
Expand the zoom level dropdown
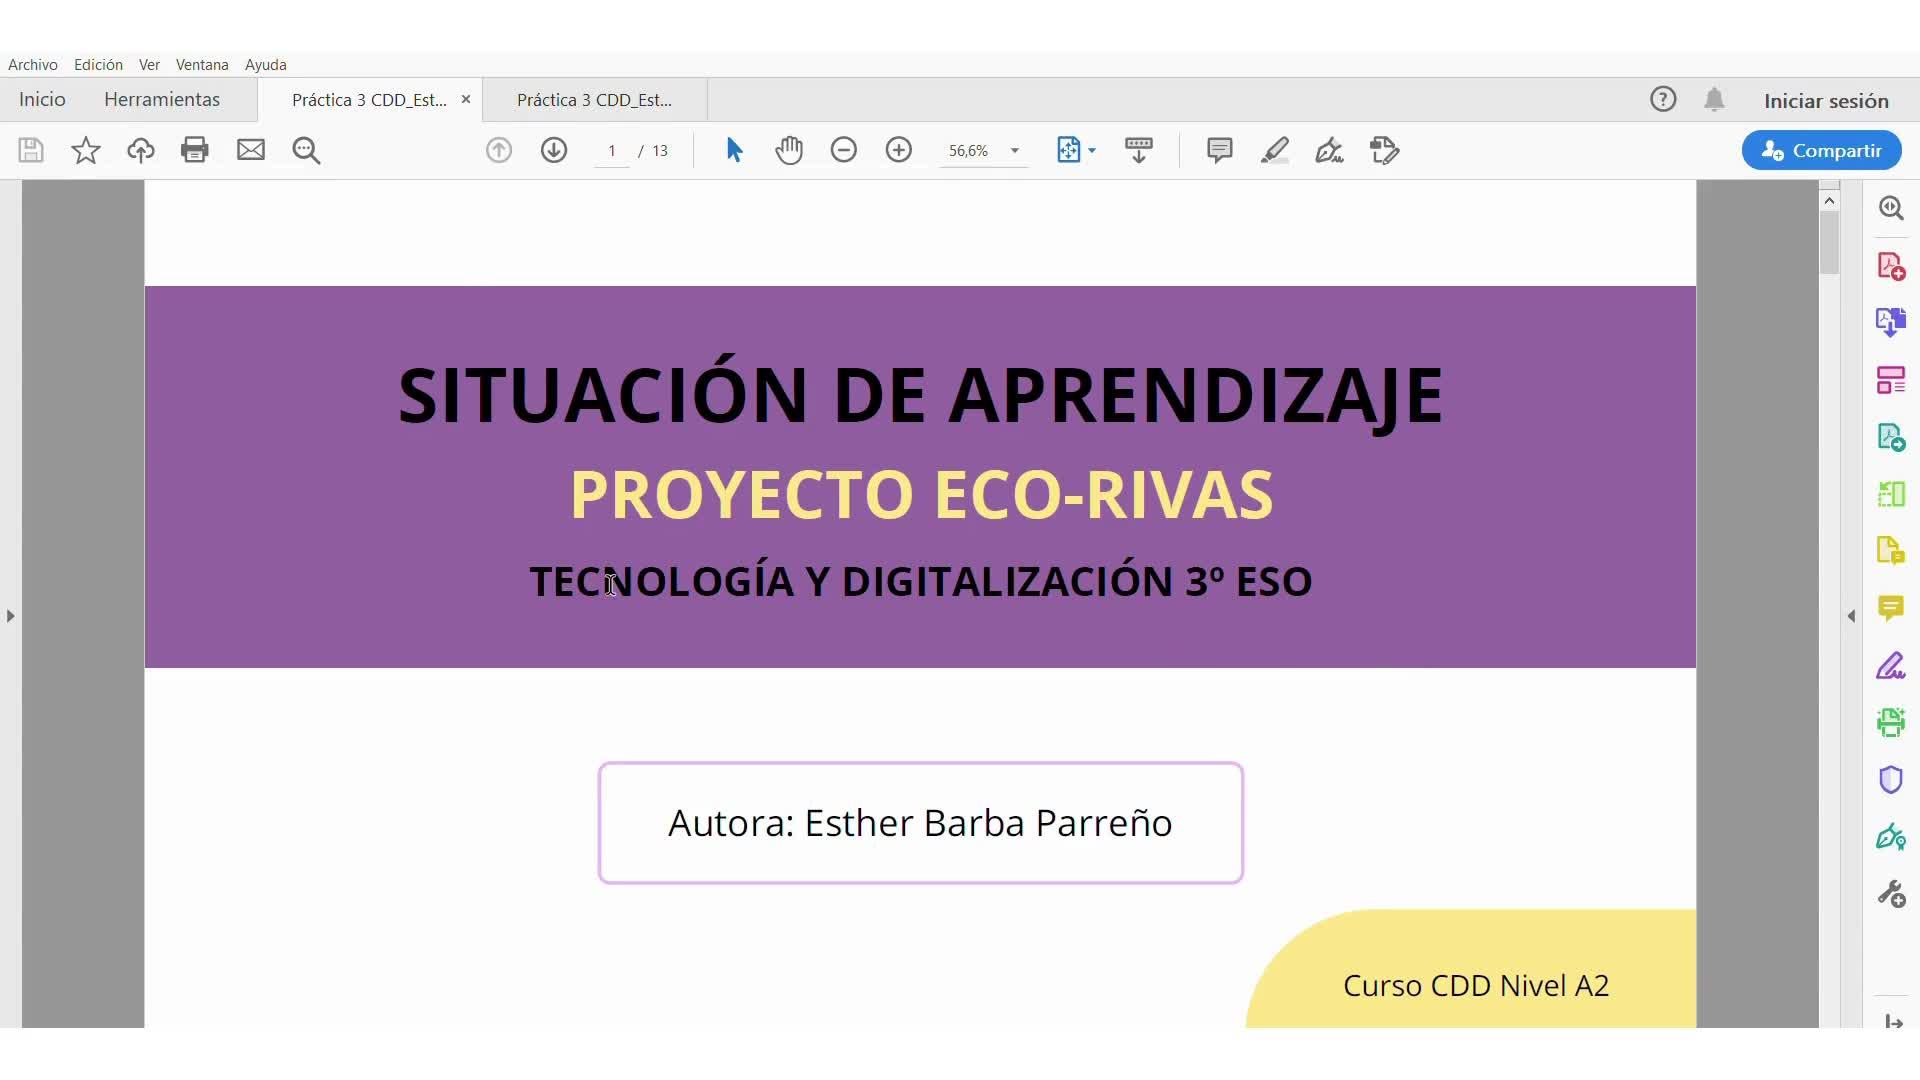tap(1015, 151)
